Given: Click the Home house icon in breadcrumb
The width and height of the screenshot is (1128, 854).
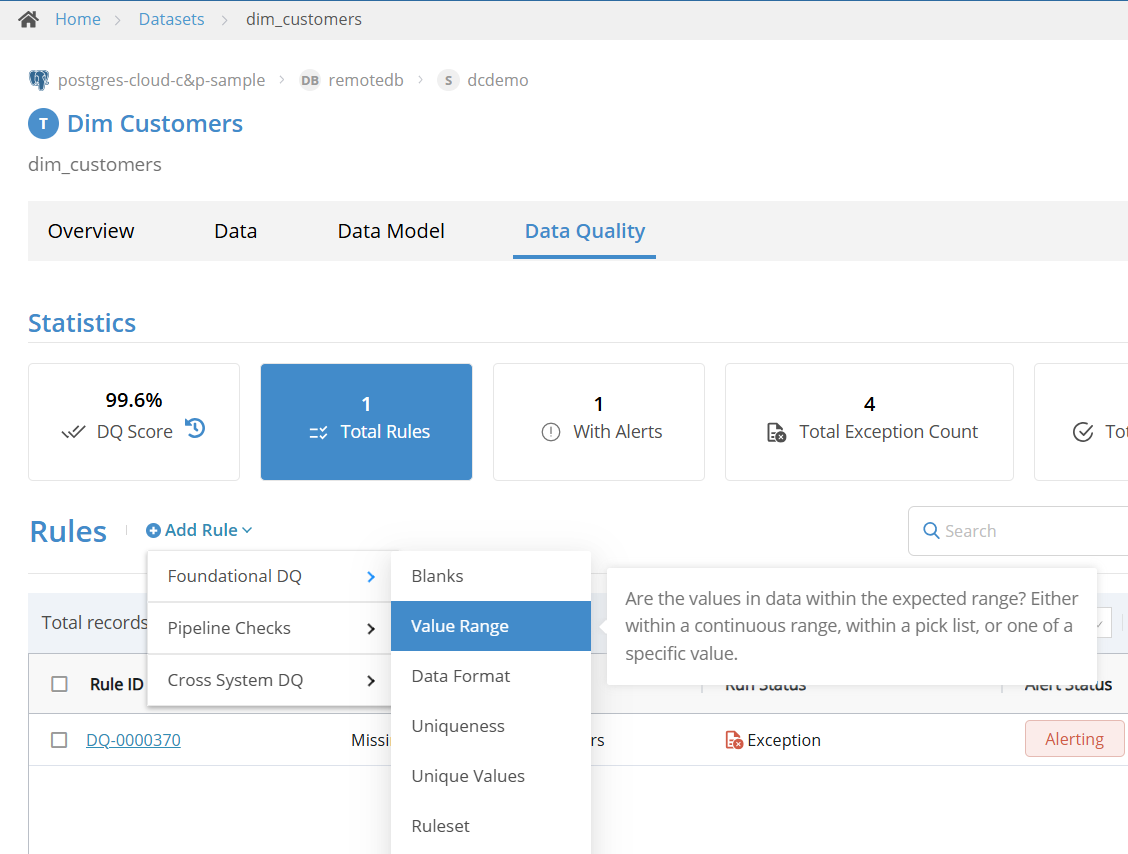Looking at the screenshot, I should (28, 19).
